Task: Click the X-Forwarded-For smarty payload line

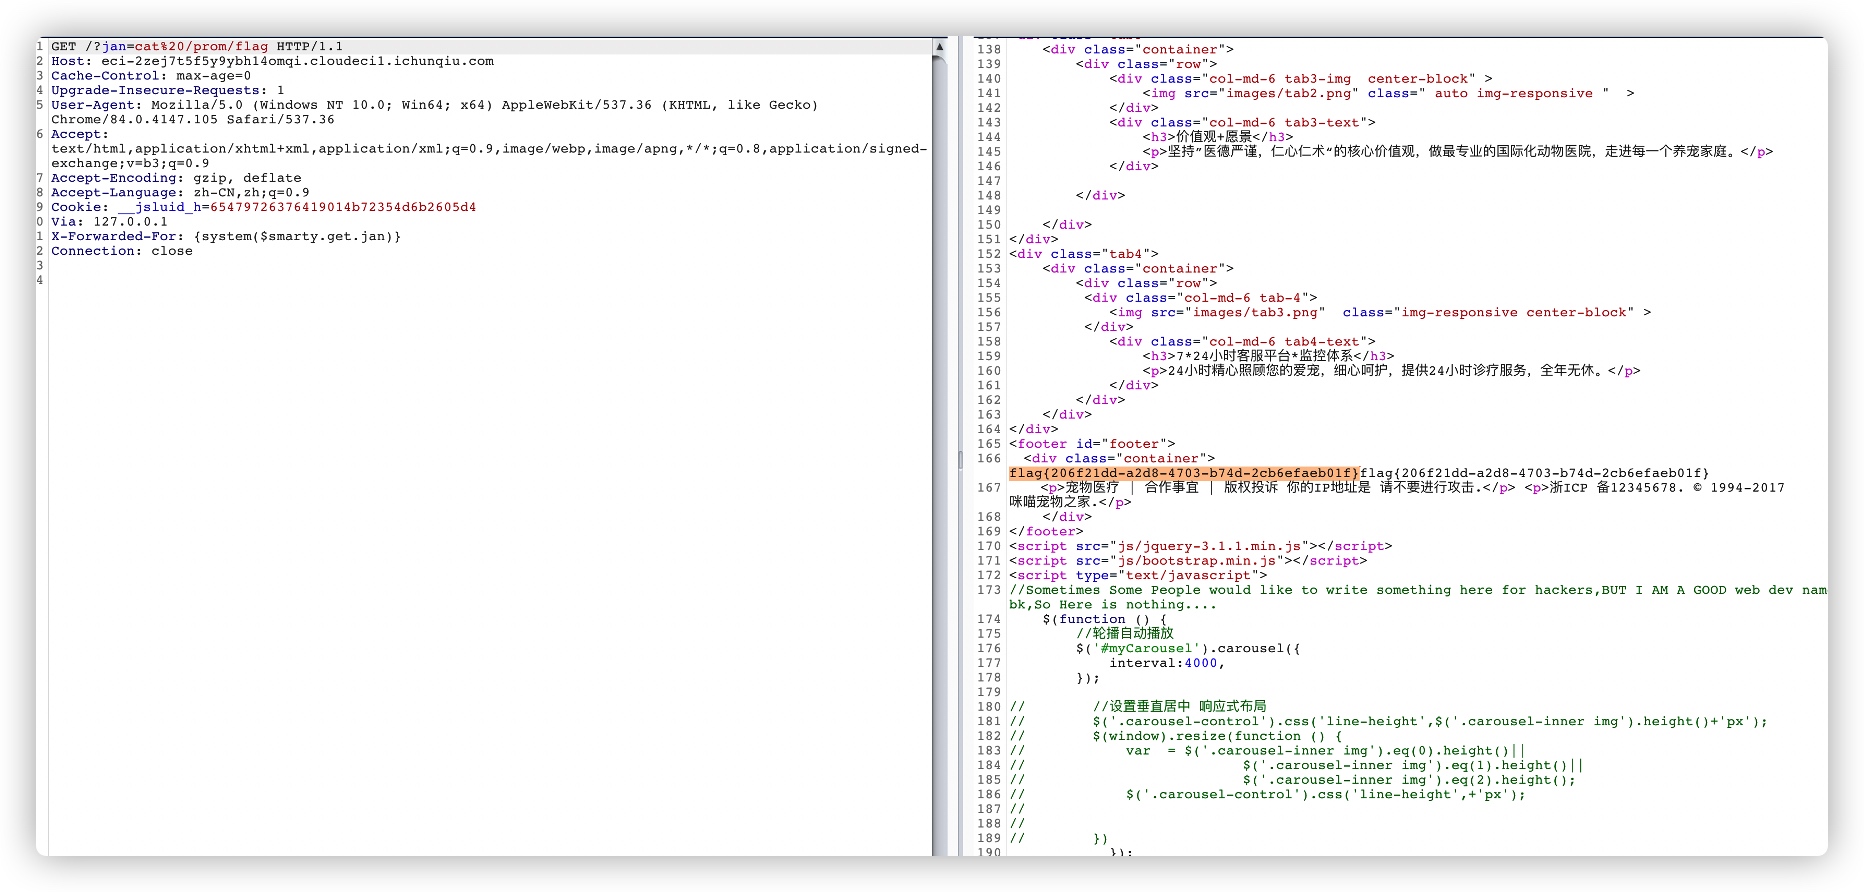Action: click(226, 236)
